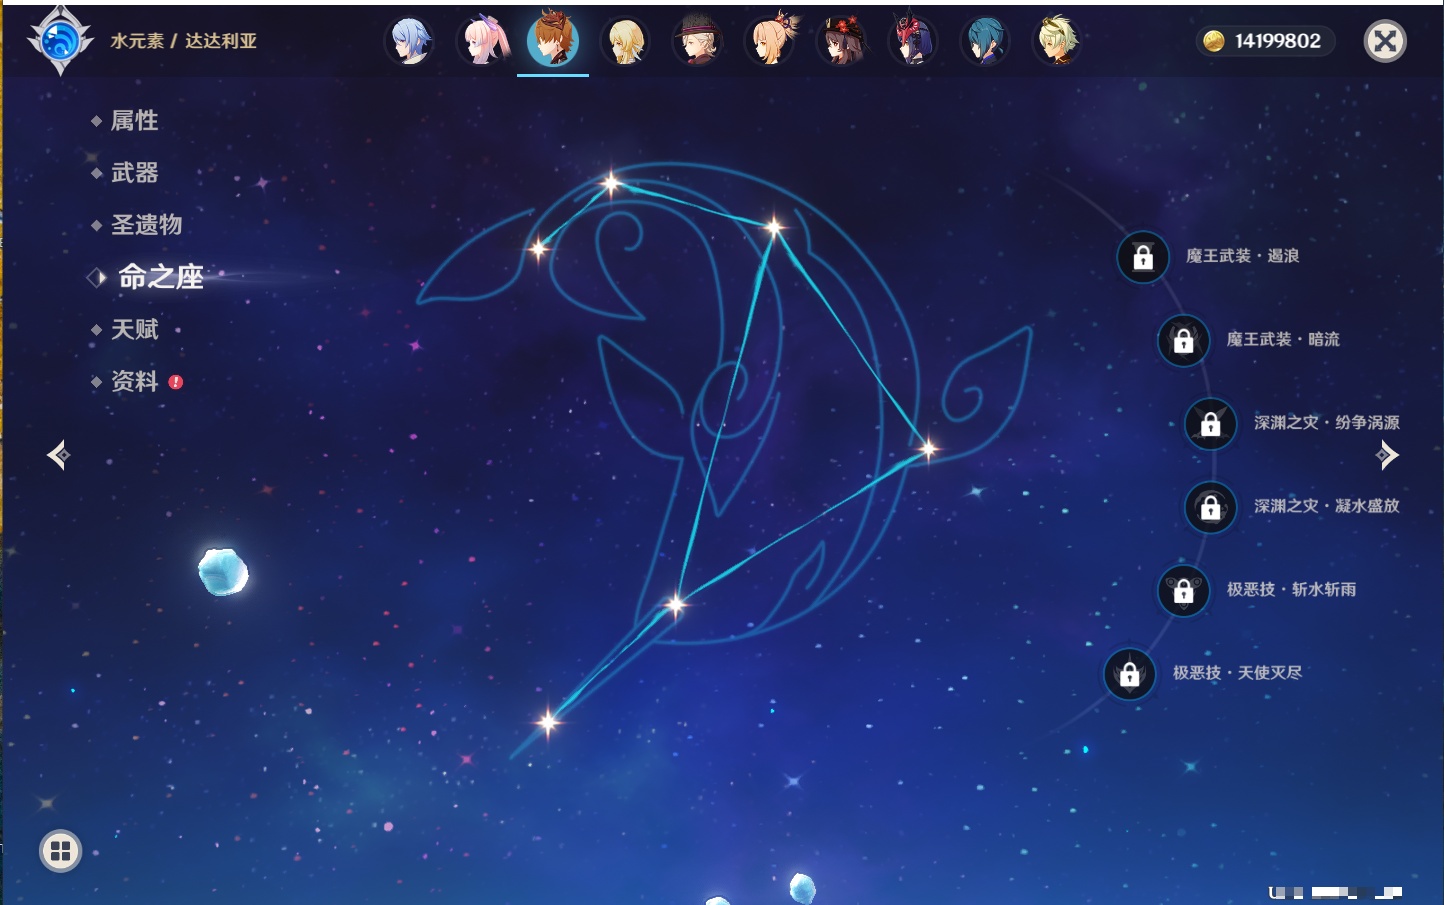Screen dimensions: 1444x905
Task: Open the grid character list button
Action: click(x=60, y=851)
